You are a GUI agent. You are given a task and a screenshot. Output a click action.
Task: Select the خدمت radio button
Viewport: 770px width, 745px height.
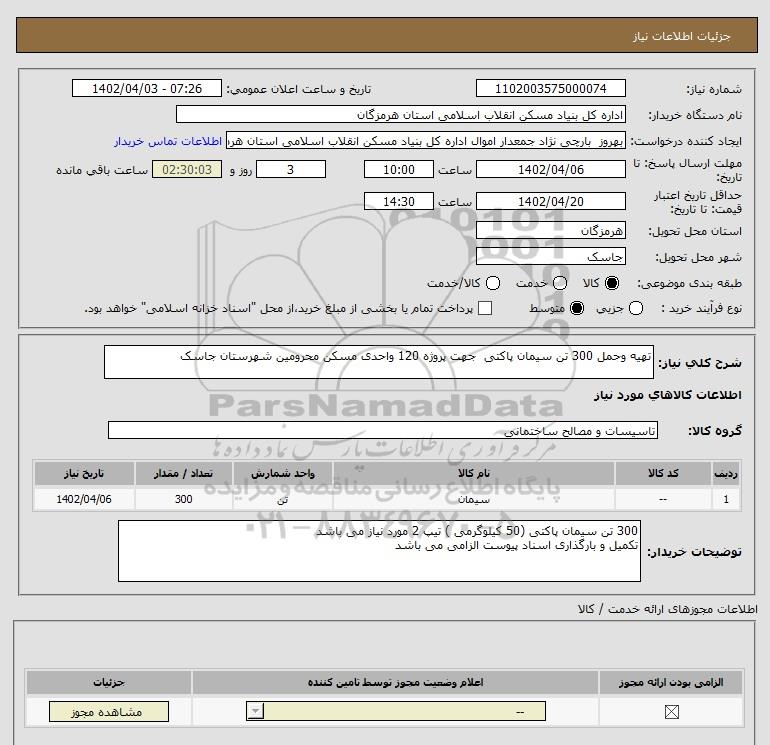(x=560, y=283)
